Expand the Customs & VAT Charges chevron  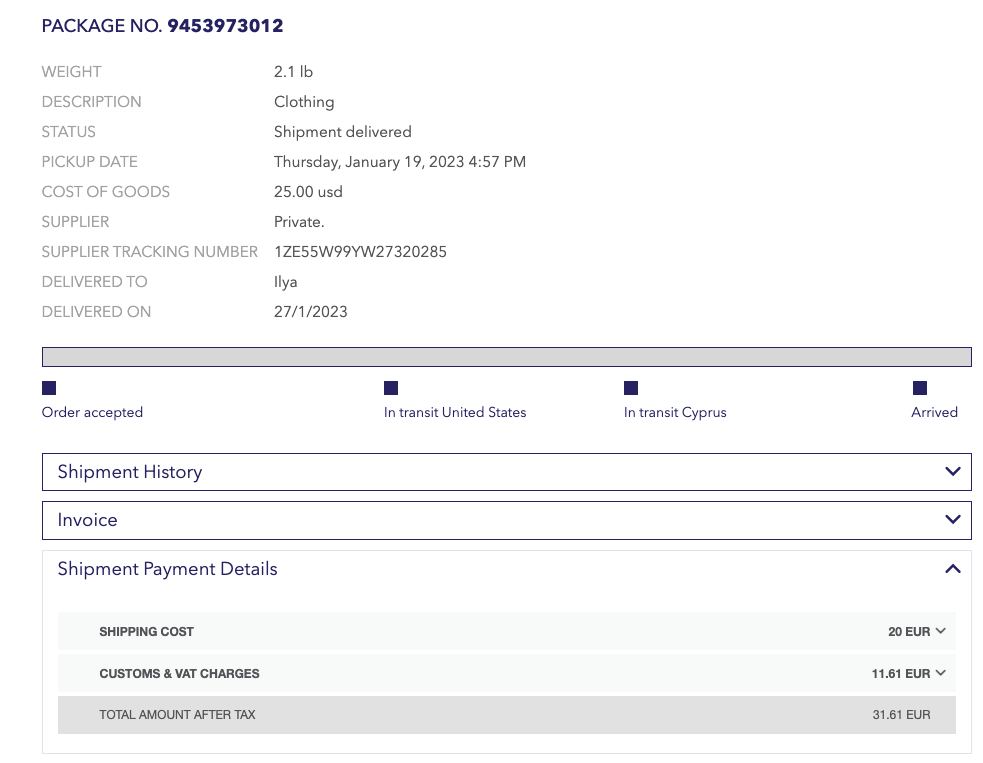[940, 674]
